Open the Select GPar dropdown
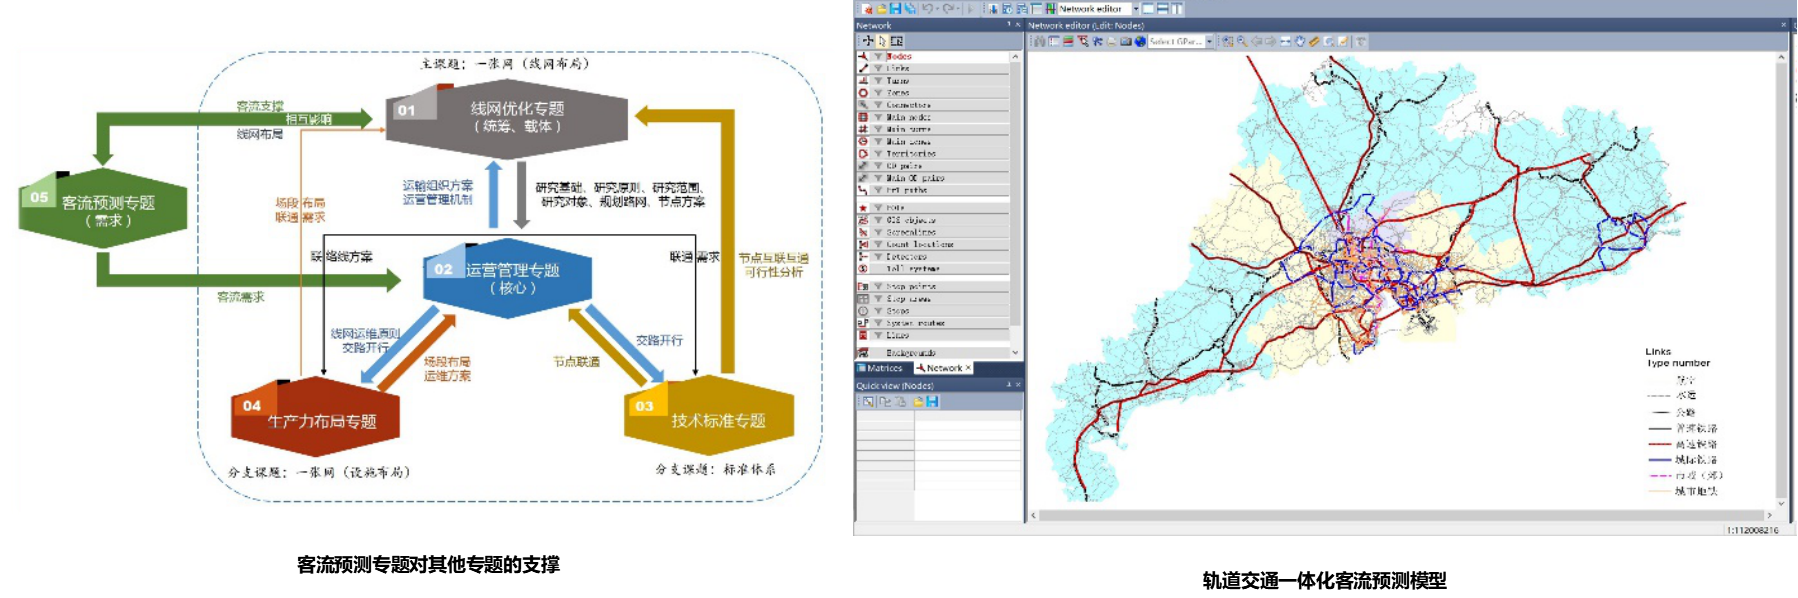 pos(1209,42)
